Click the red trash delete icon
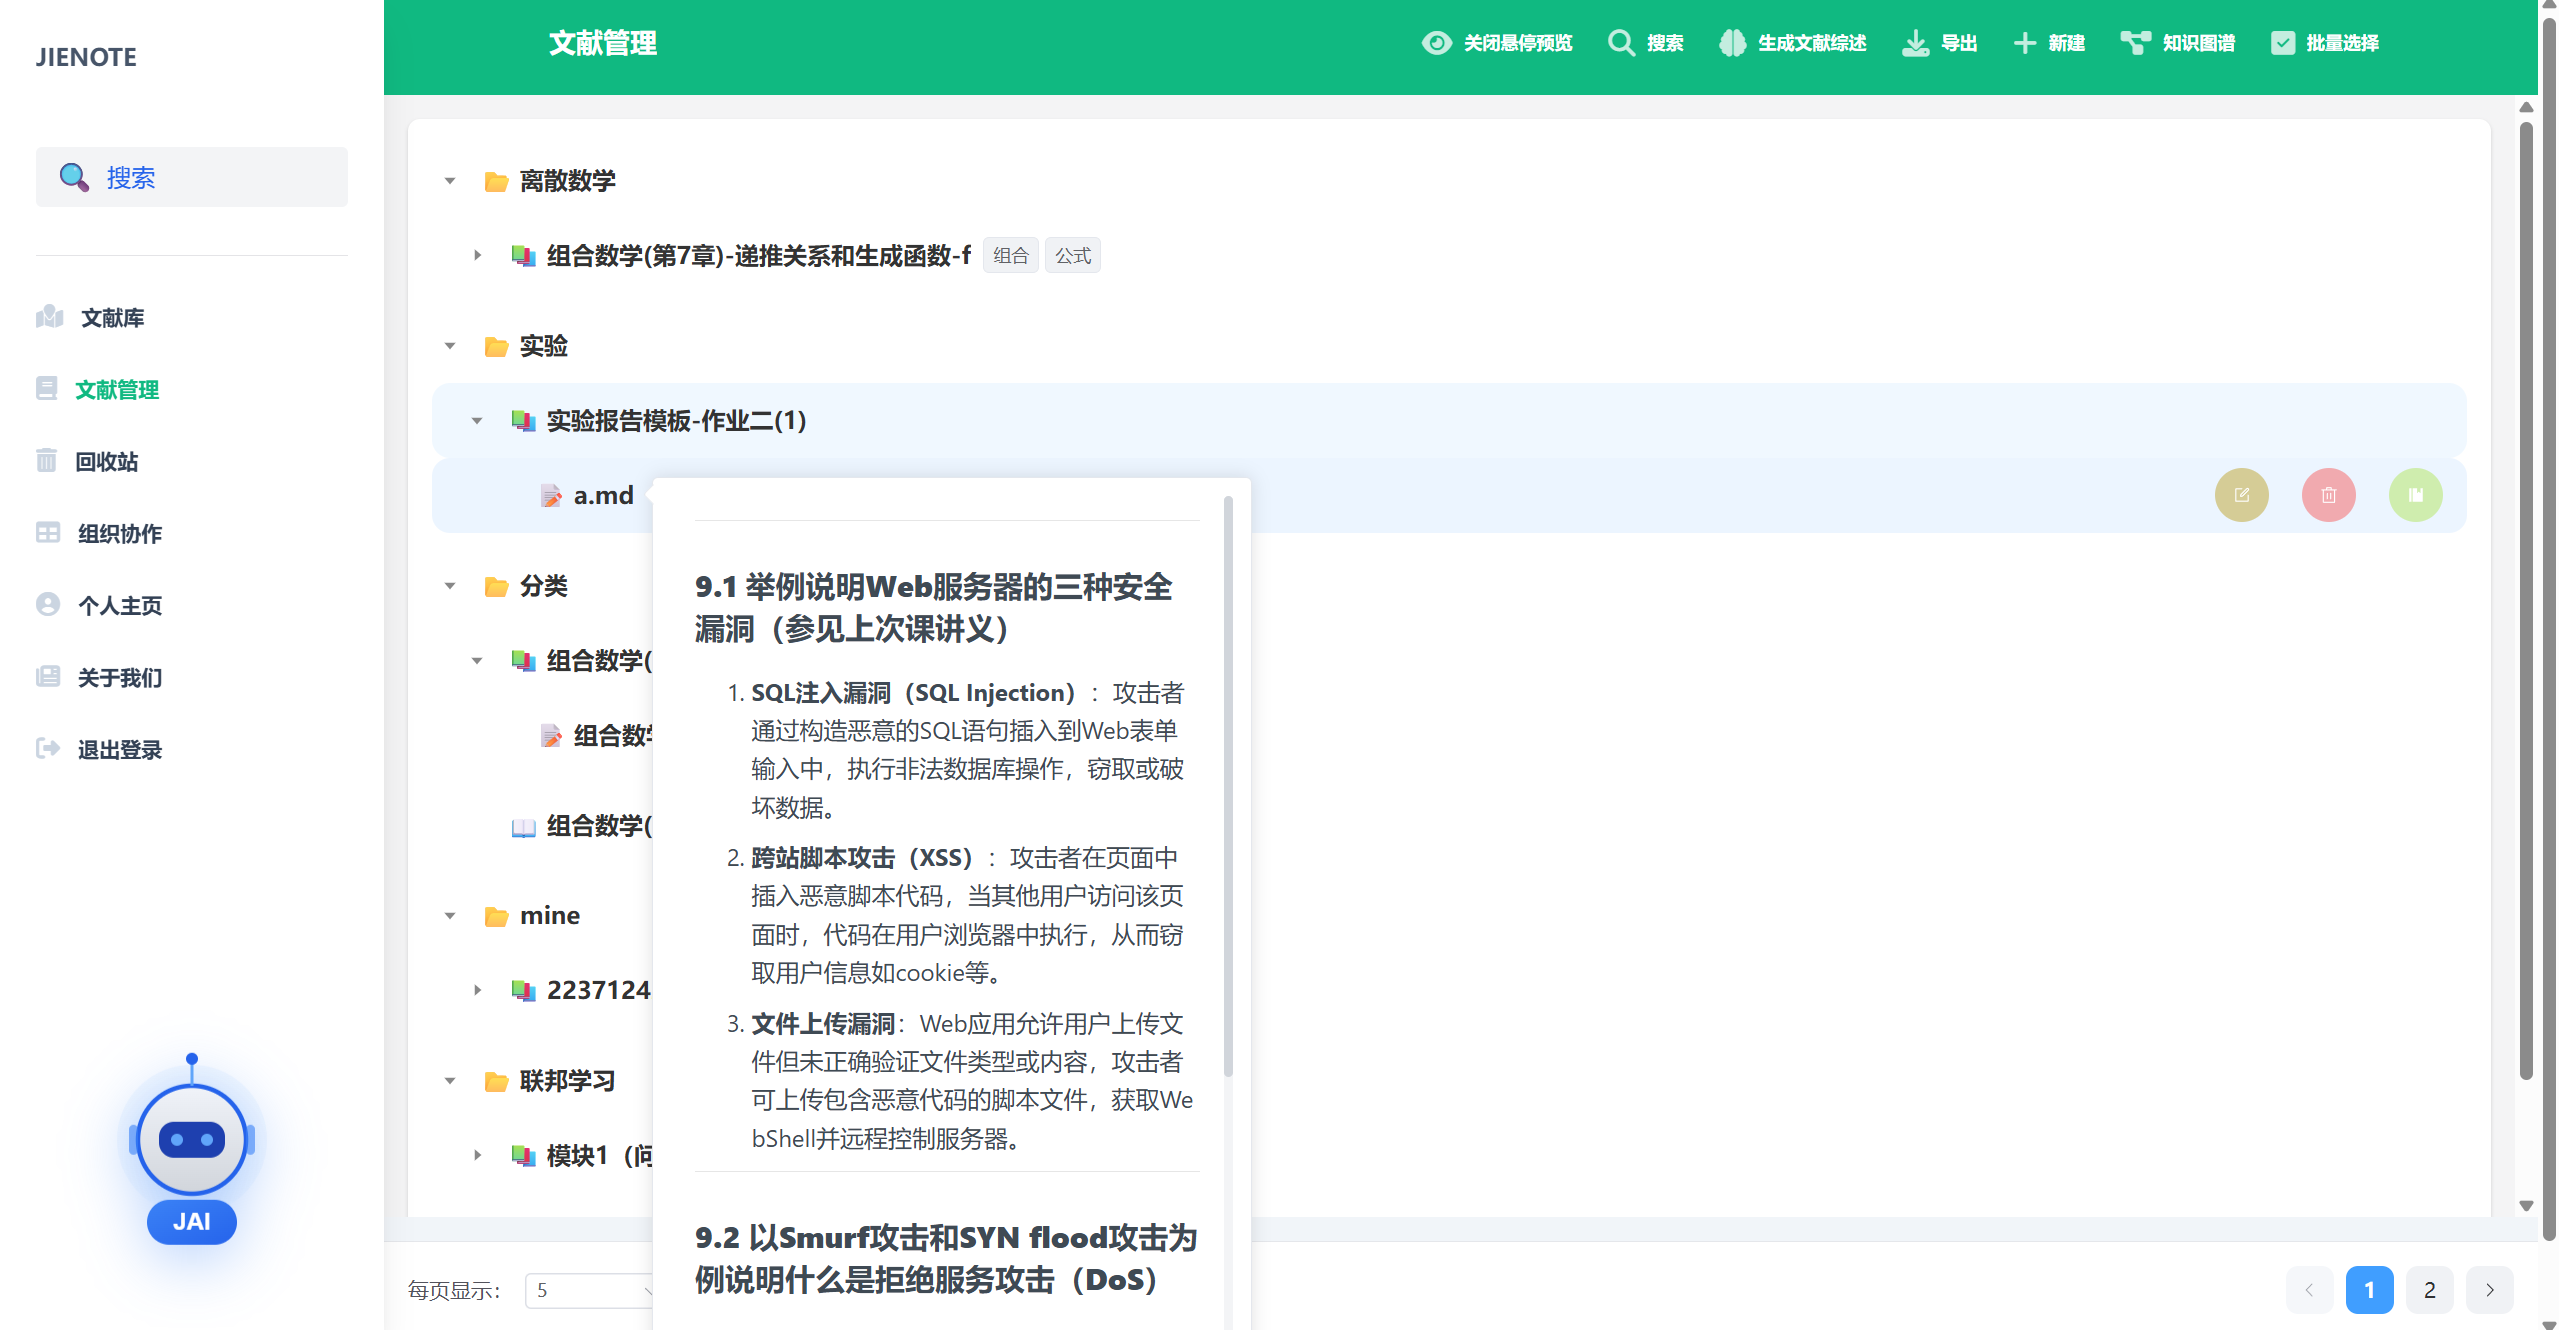Screen dimensions: 2559x1330 click(2328, 495)
